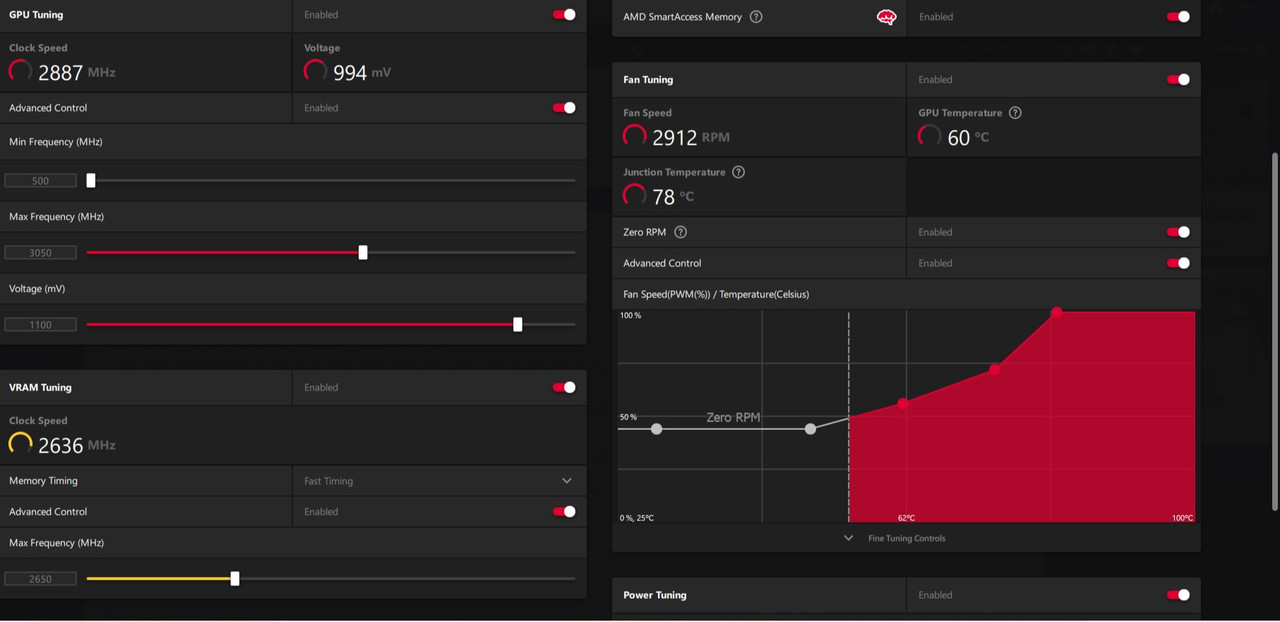The height and width of the screenshot is (622, 1280).
Task: Click the Voltage (mV) slider handle
Action: coord(517,325)
